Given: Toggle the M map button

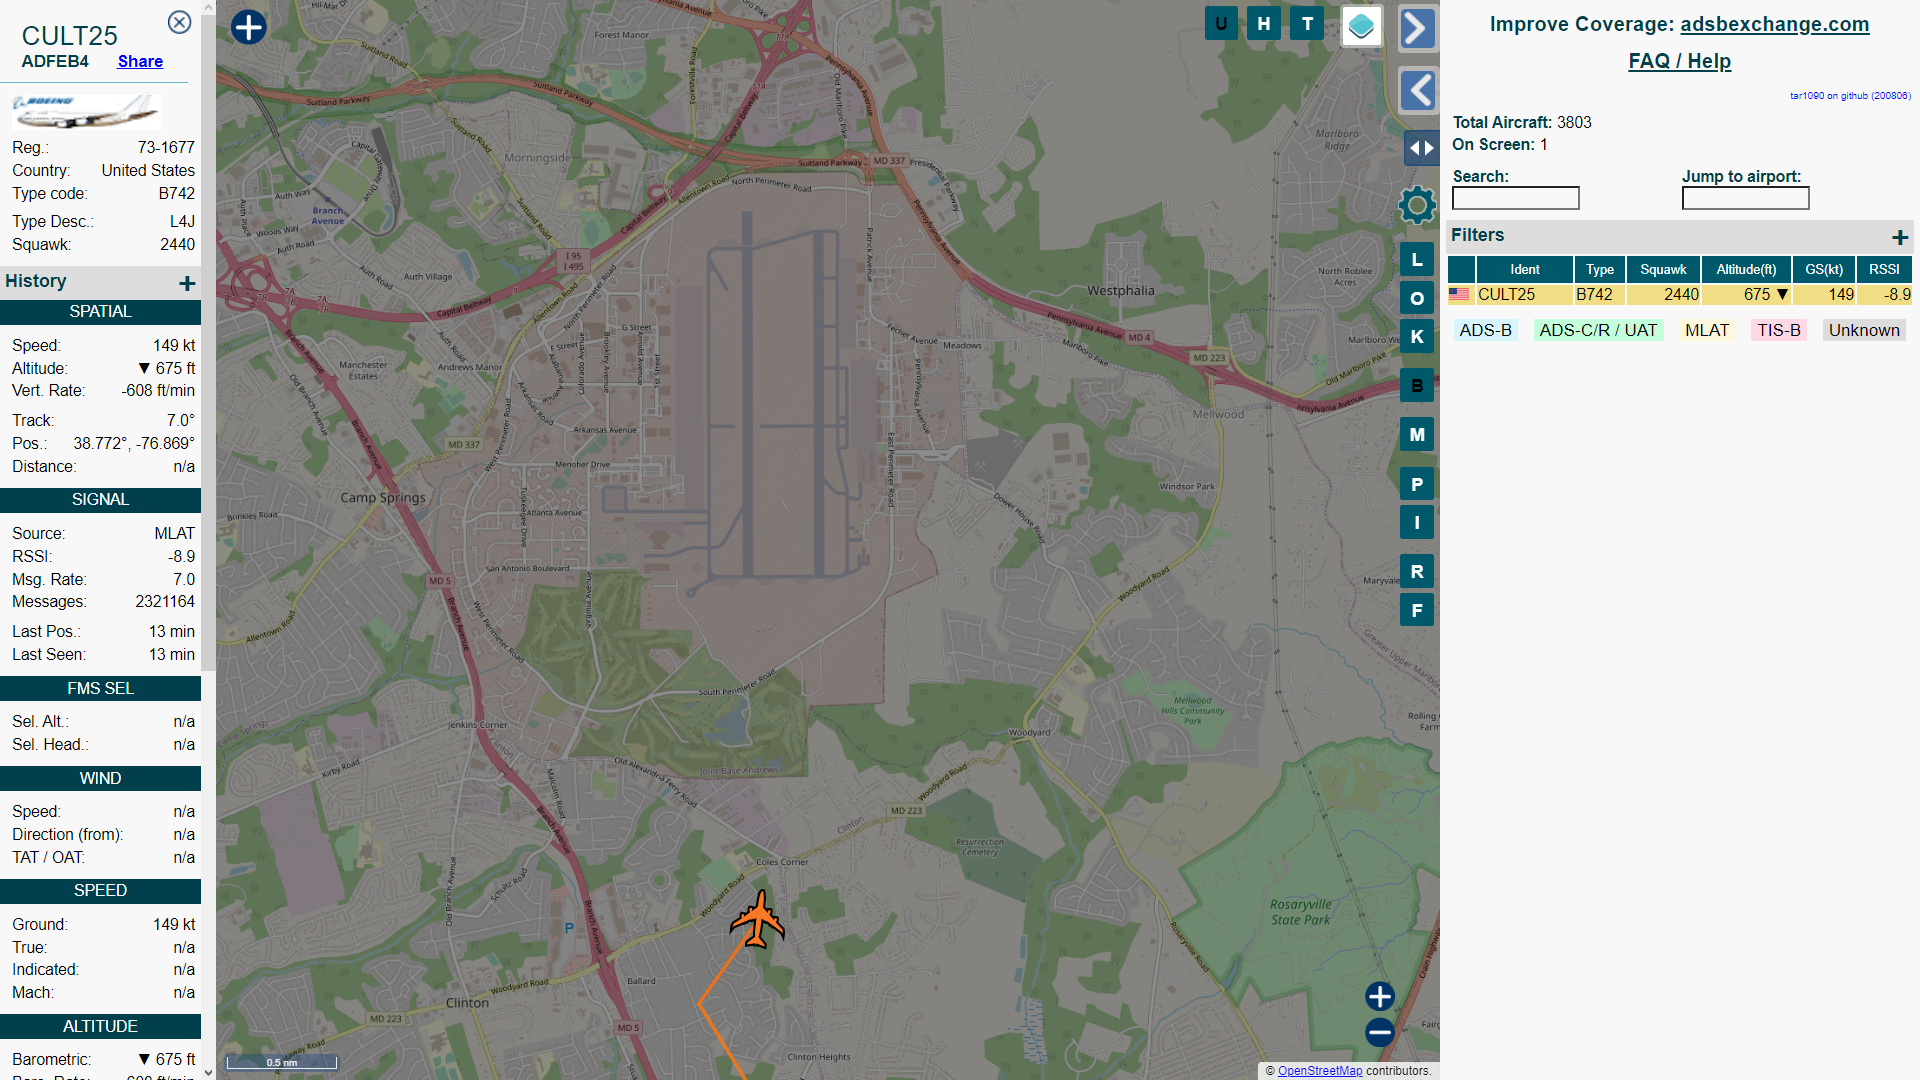Looking at the screenshot, I should pyautogui.click(x=1417, y=435).
